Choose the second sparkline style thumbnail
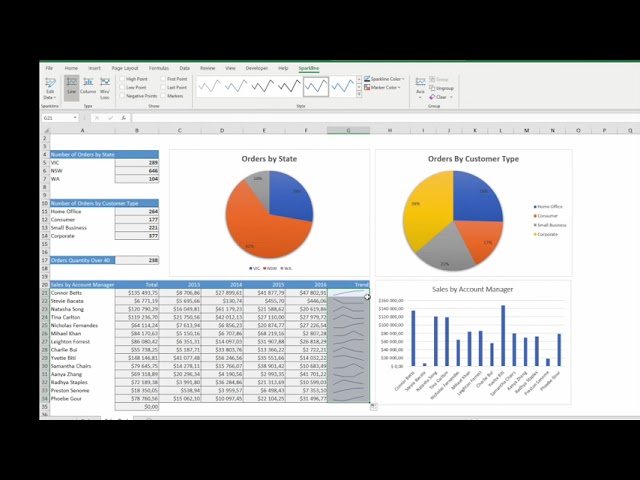Viewport: 640px width, 480px height. click(x=236, y=86)
